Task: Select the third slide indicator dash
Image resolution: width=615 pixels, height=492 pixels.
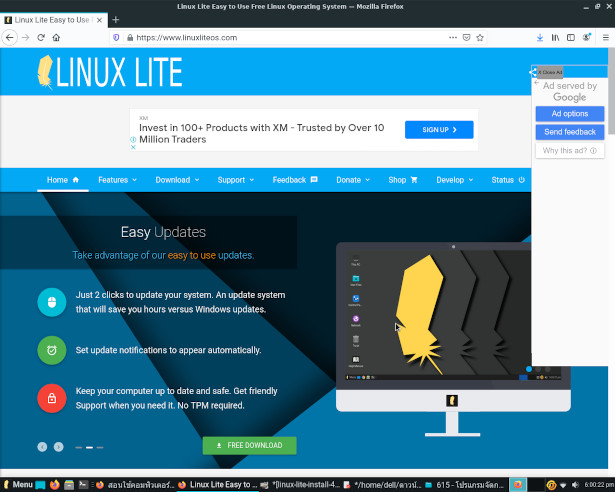Action: click(x=100, y=447)
